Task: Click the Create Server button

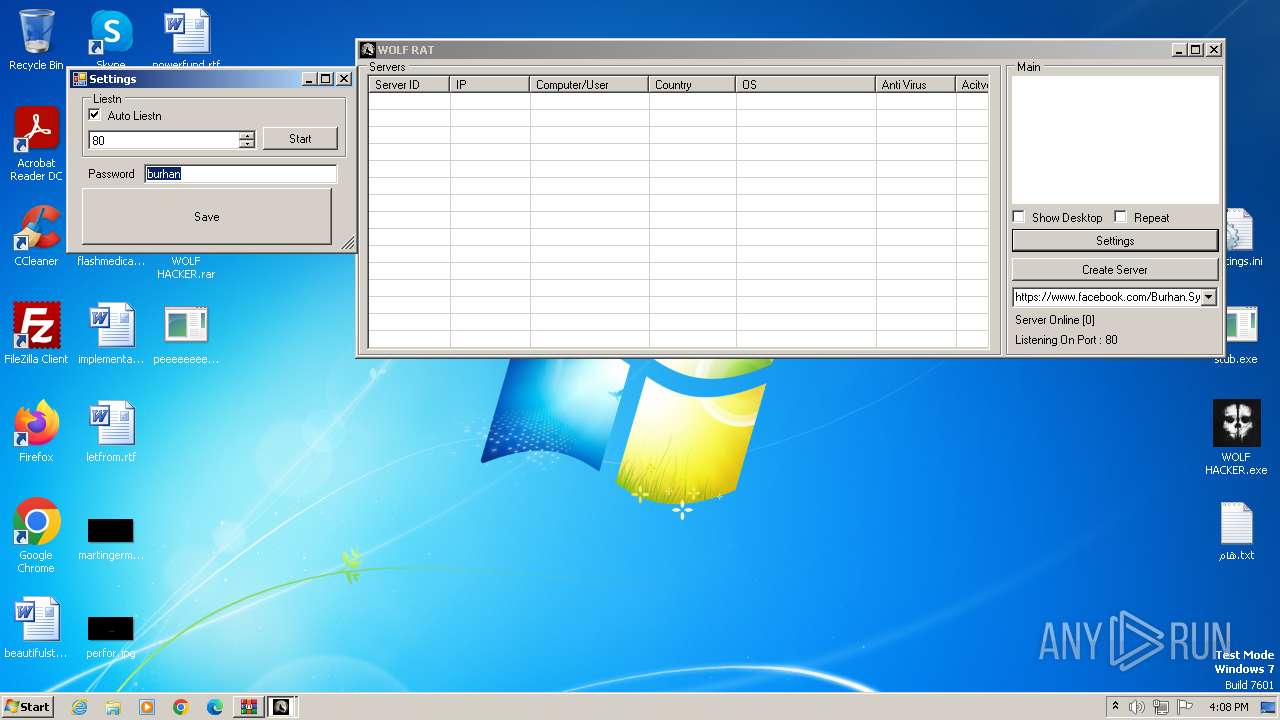Action: point(1115,270)
